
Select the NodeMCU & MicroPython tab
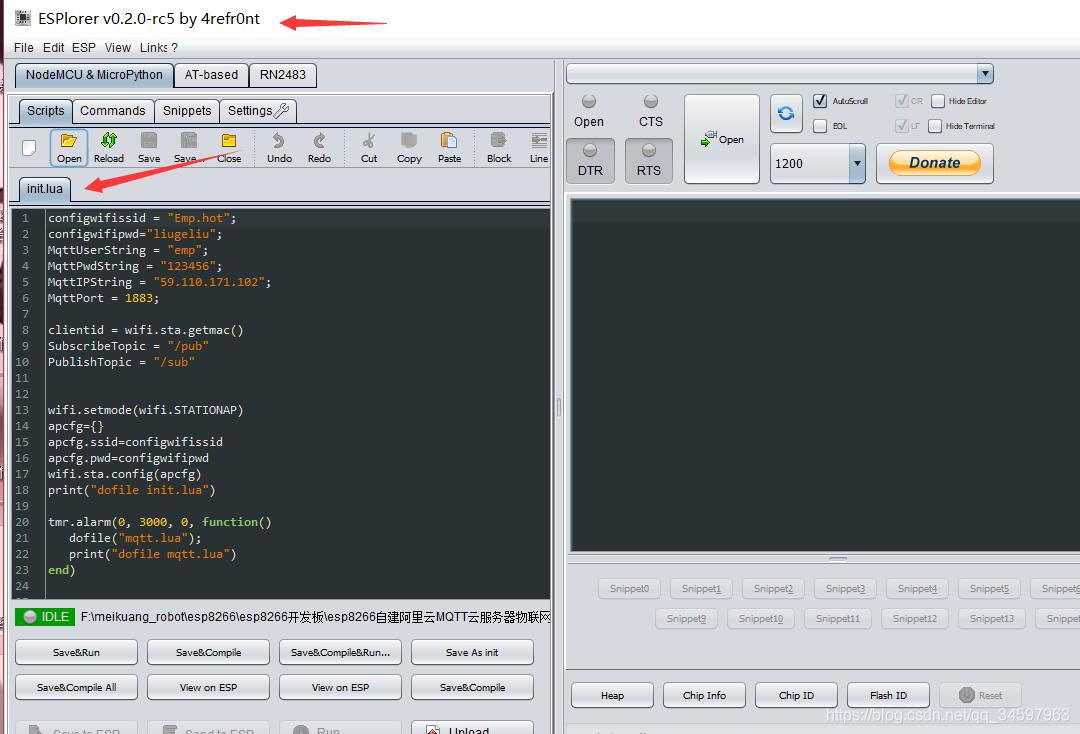[x=94, y=75]
